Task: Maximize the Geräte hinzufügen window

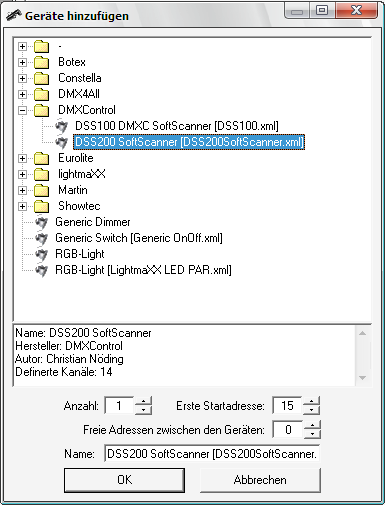Action: click(x=322, y=10)
